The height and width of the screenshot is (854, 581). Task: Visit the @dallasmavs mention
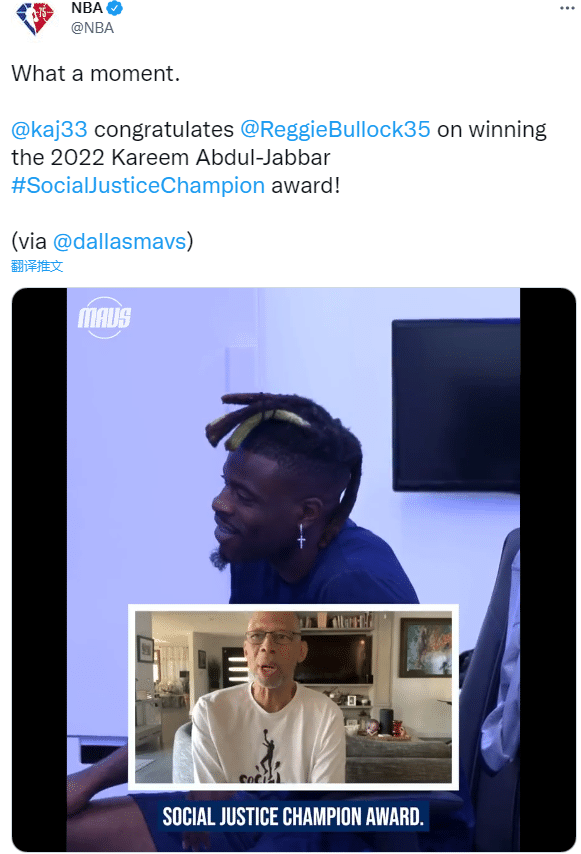[120, 241]
